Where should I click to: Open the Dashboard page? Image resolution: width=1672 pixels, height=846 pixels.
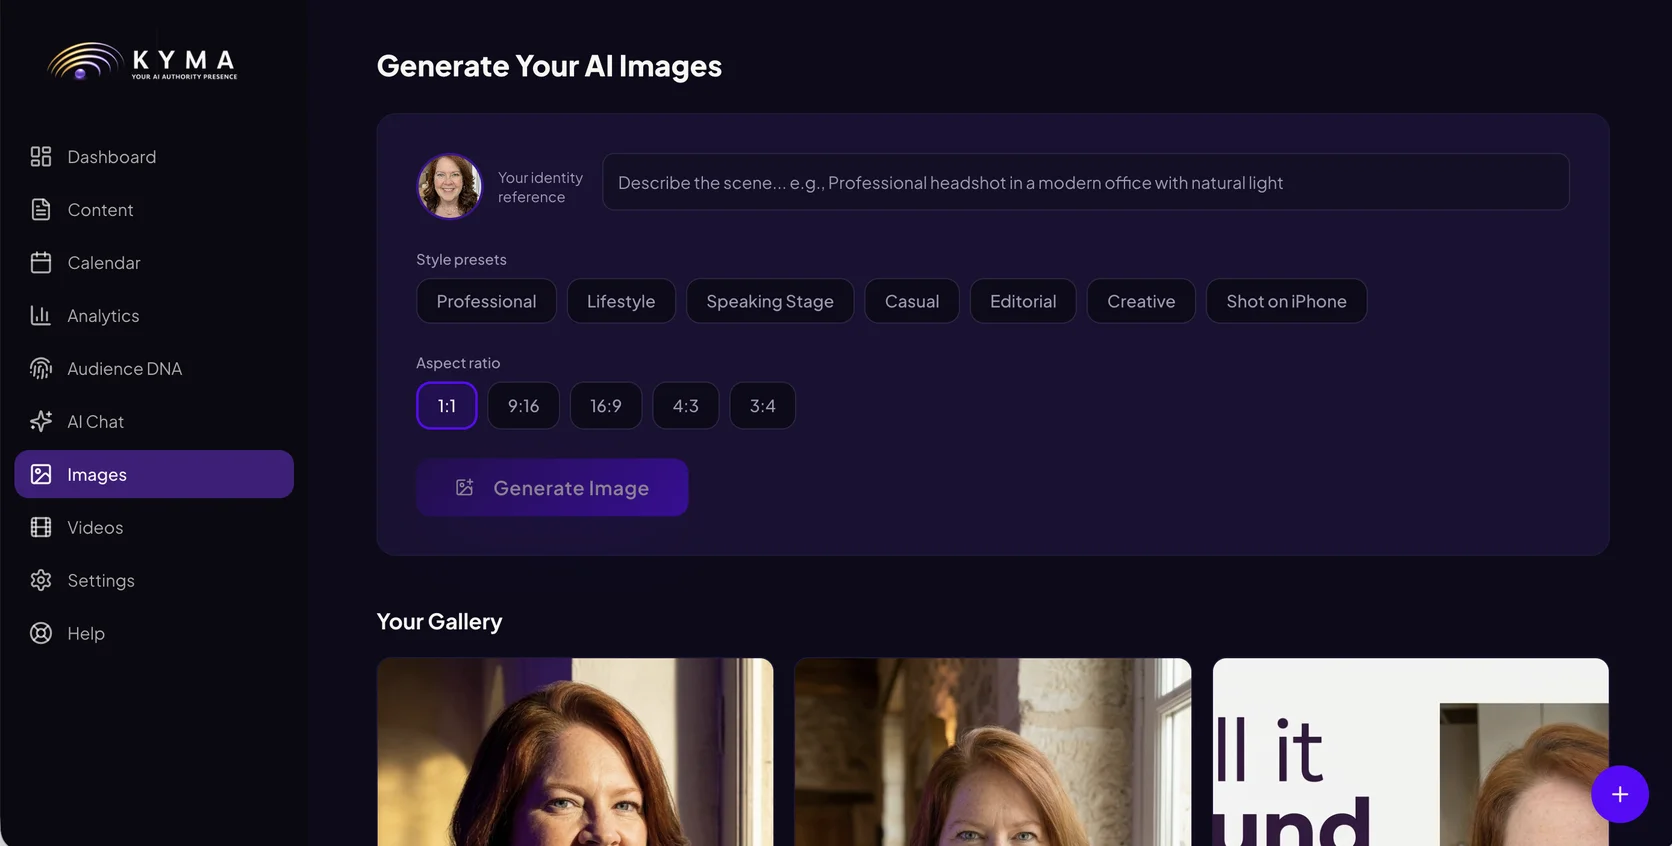tap(154, 157)
